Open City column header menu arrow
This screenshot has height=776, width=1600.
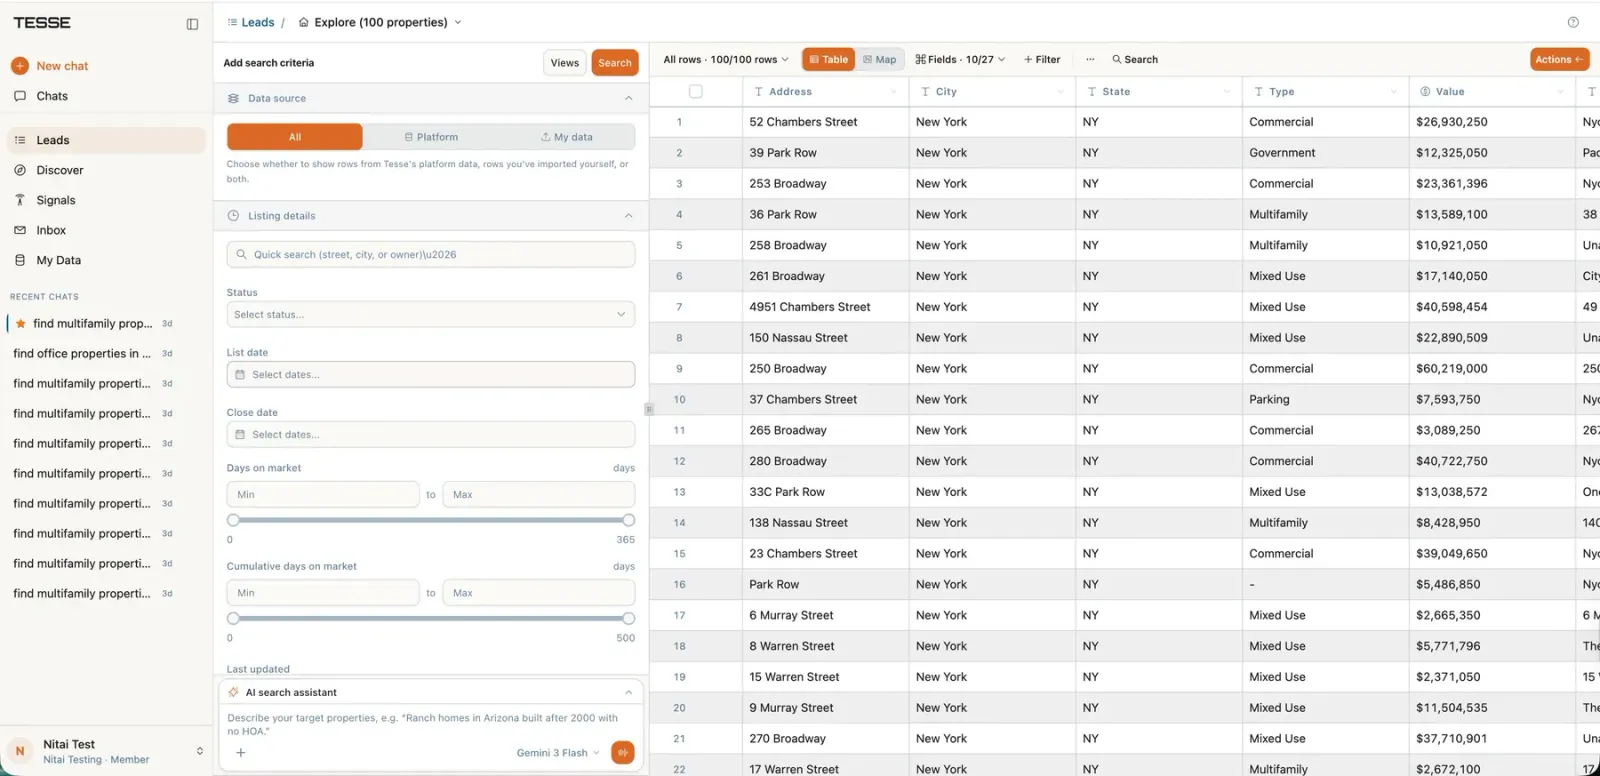pos(1060,92)
